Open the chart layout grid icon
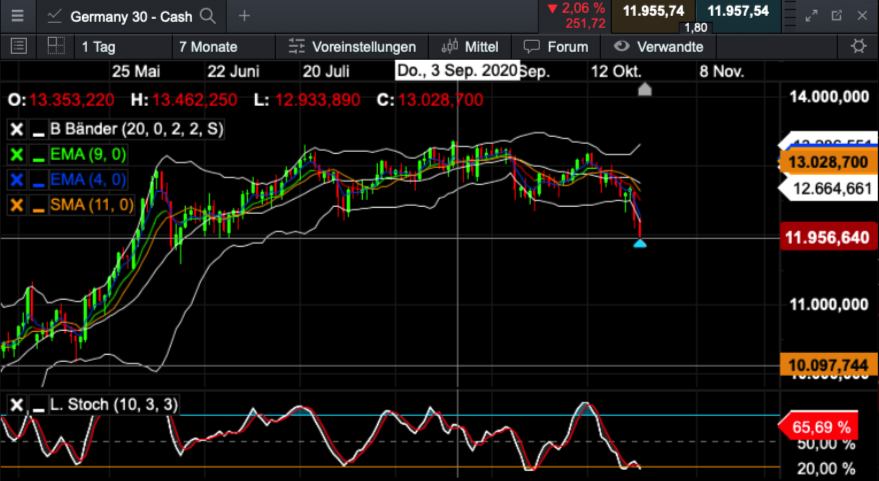 point(55,46)
